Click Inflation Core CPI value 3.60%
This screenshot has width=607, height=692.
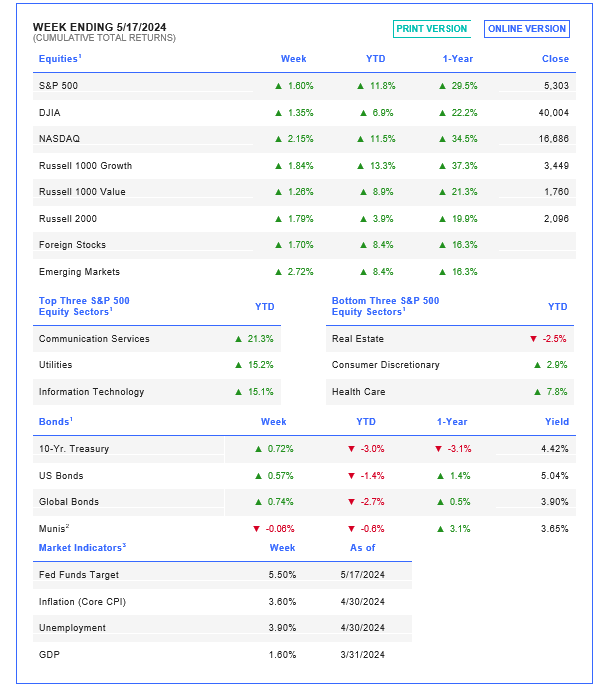point(282,602)
